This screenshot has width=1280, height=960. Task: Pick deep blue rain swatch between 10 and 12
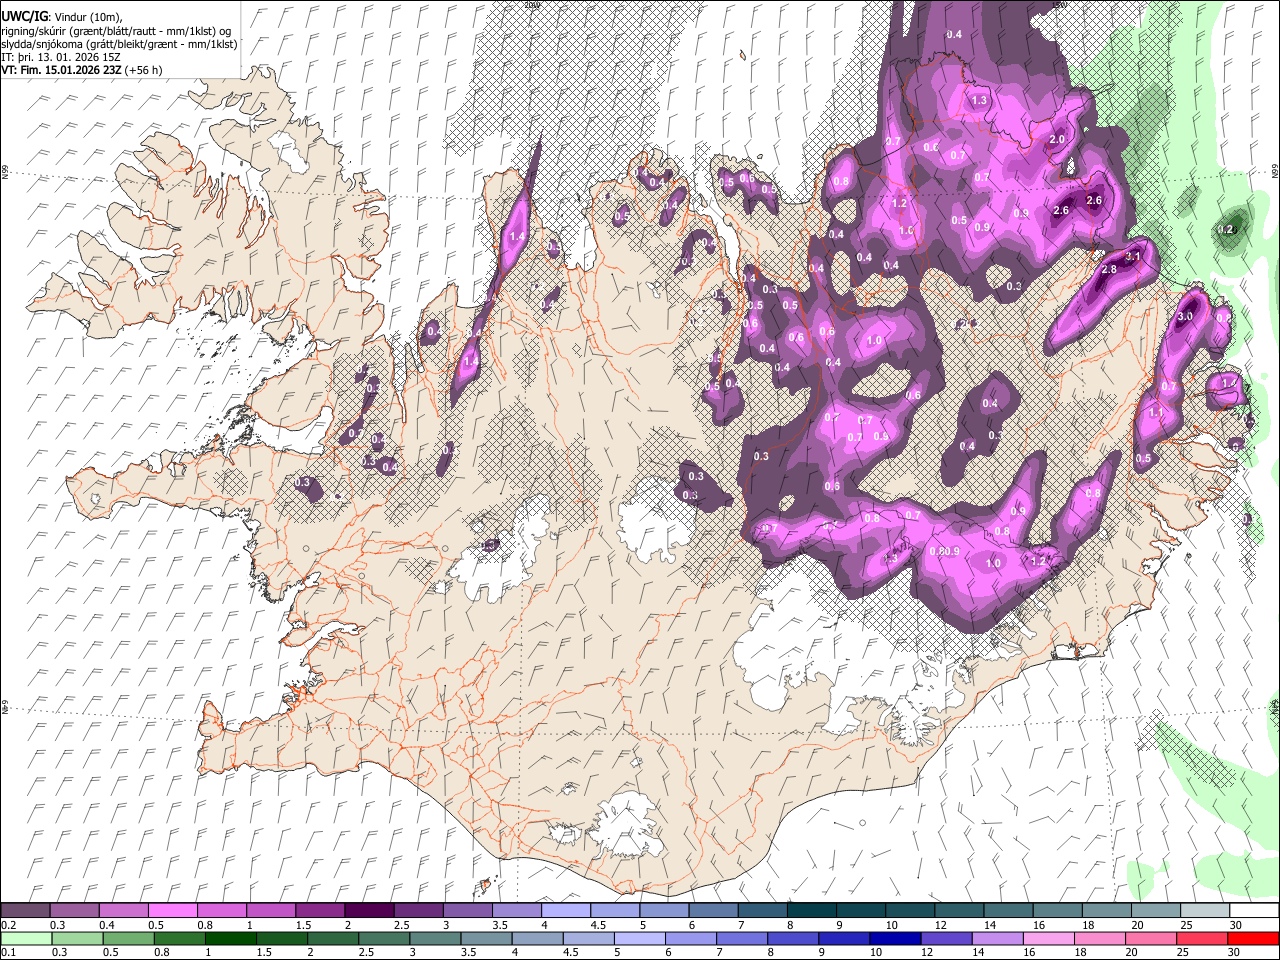895,939
